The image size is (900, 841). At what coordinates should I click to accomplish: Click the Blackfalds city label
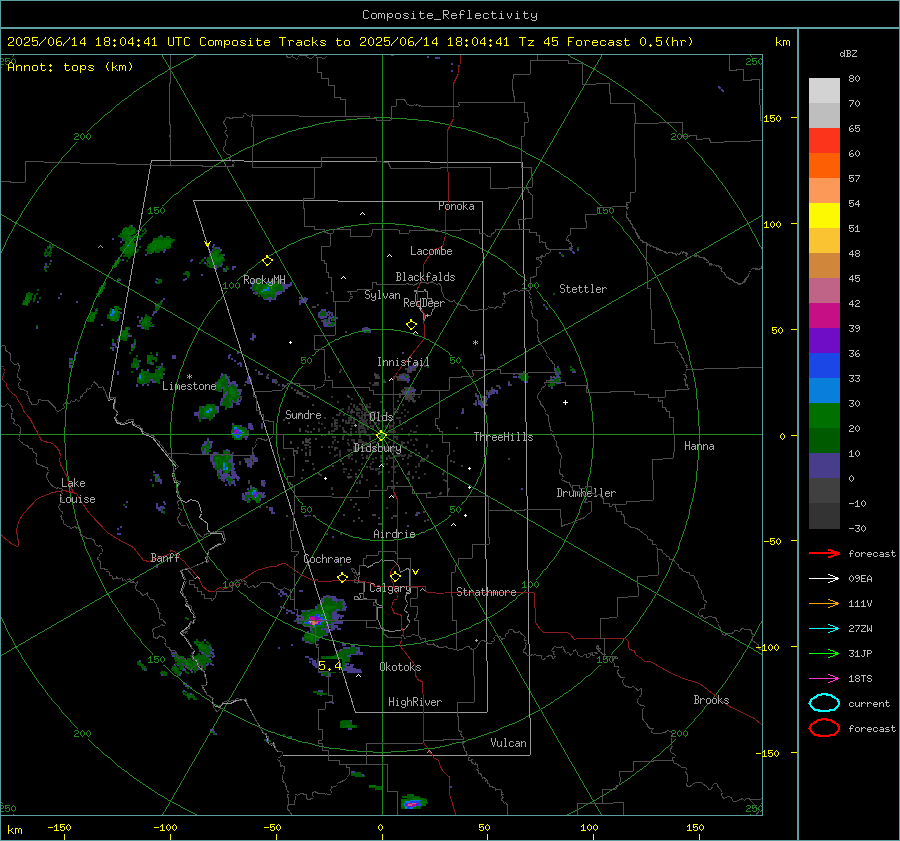tap(425, 277)
